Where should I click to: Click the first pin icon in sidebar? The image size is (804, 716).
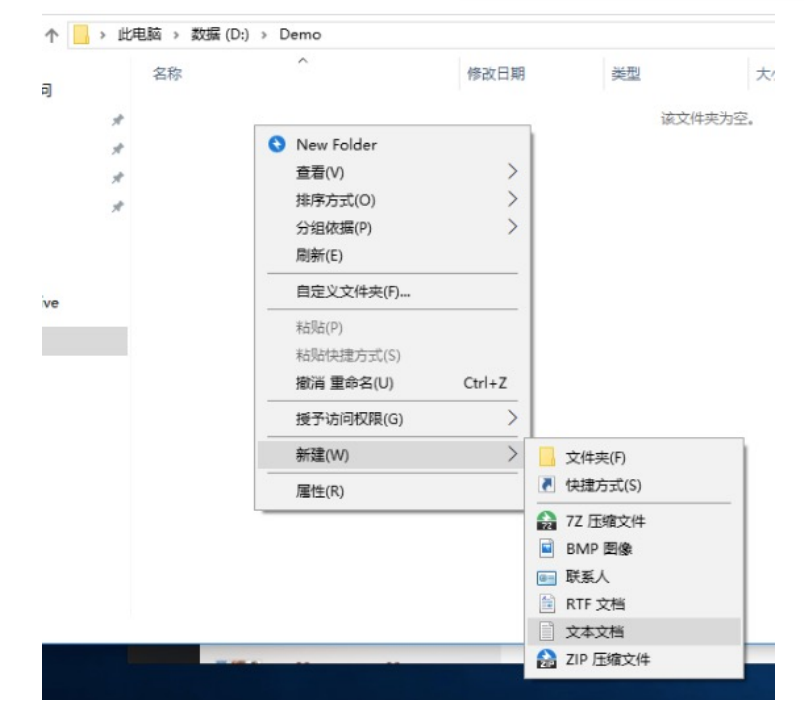[118, 120]
